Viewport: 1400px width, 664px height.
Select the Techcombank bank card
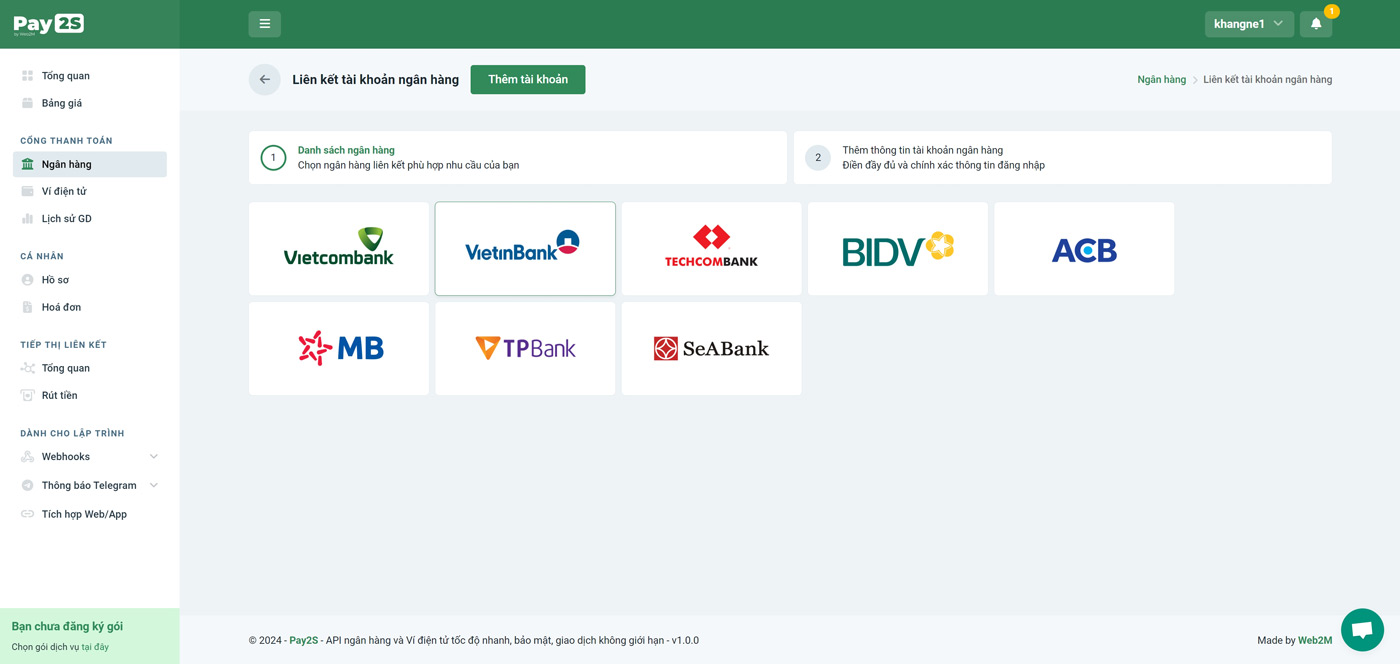coord(711,249)
